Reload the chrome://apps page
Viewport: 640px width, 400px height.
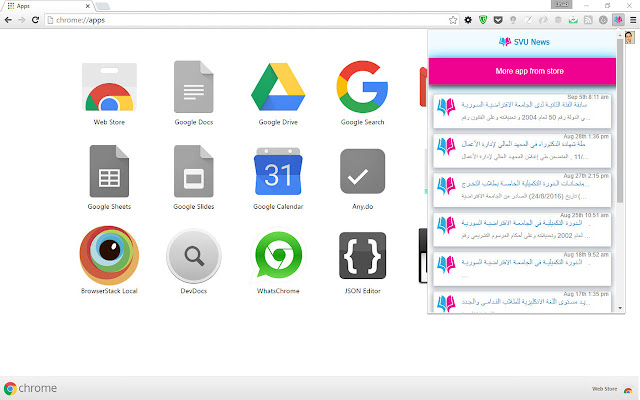point(35,20)
